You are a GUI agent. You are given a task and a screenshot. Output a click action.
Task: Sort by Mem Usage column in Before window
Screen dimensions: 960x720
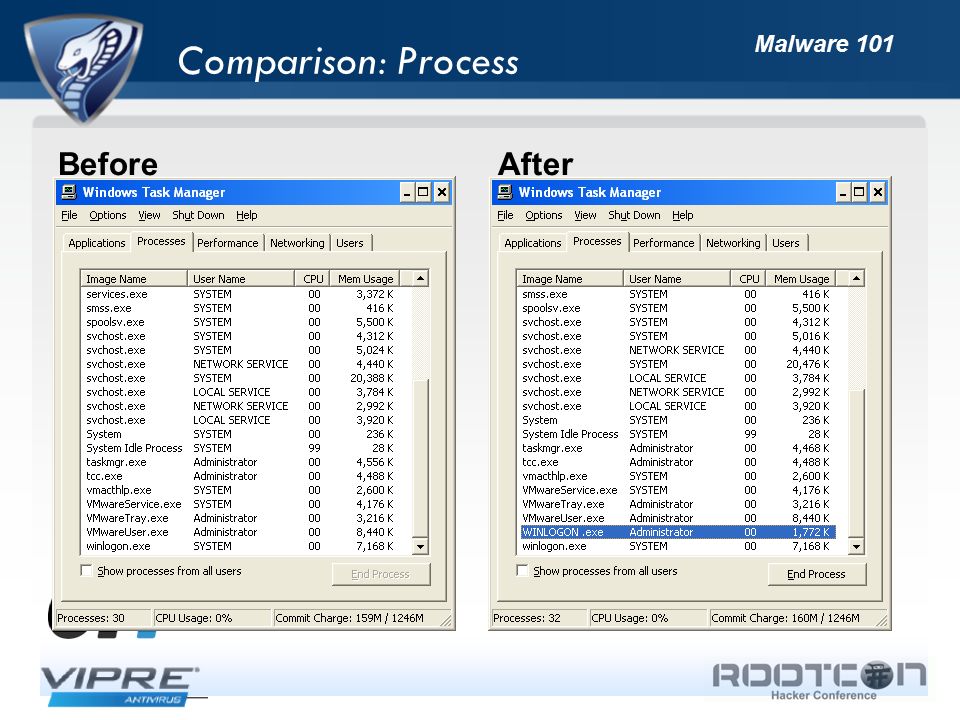point(365,279)
